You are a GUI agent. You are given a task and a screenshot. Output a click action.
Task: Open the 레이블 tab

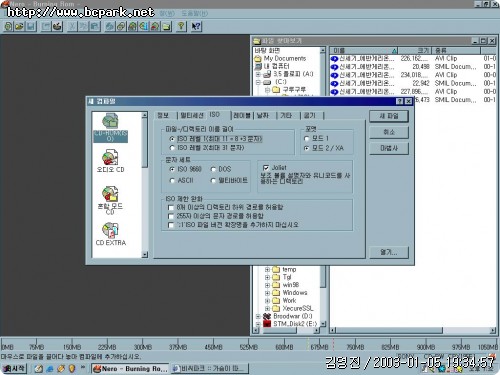242,115
